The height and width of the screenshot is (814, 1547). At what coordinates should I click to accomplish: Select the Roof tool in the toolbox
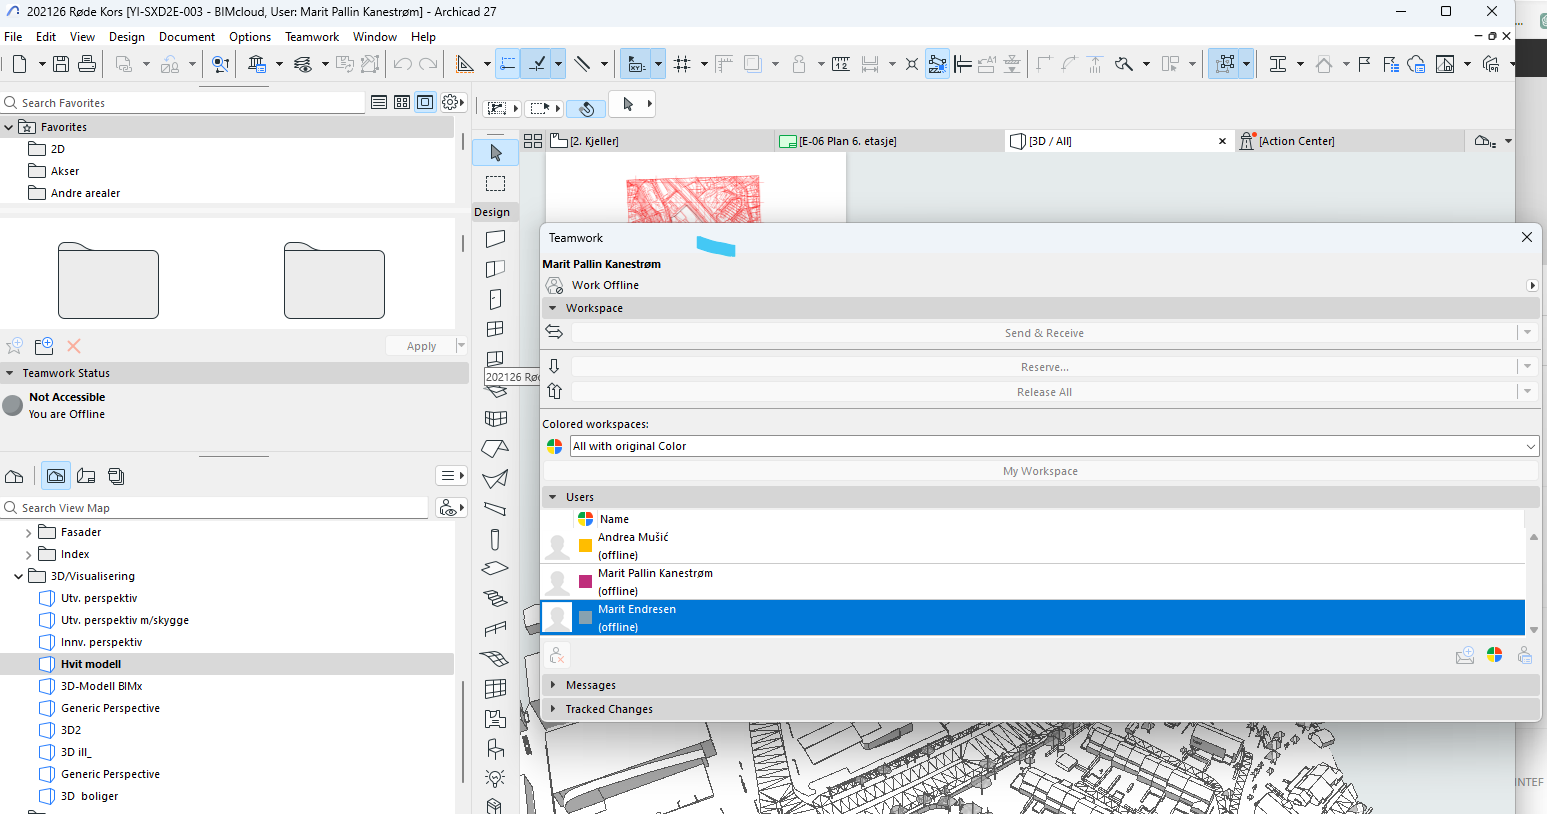[x=495, y=449]
